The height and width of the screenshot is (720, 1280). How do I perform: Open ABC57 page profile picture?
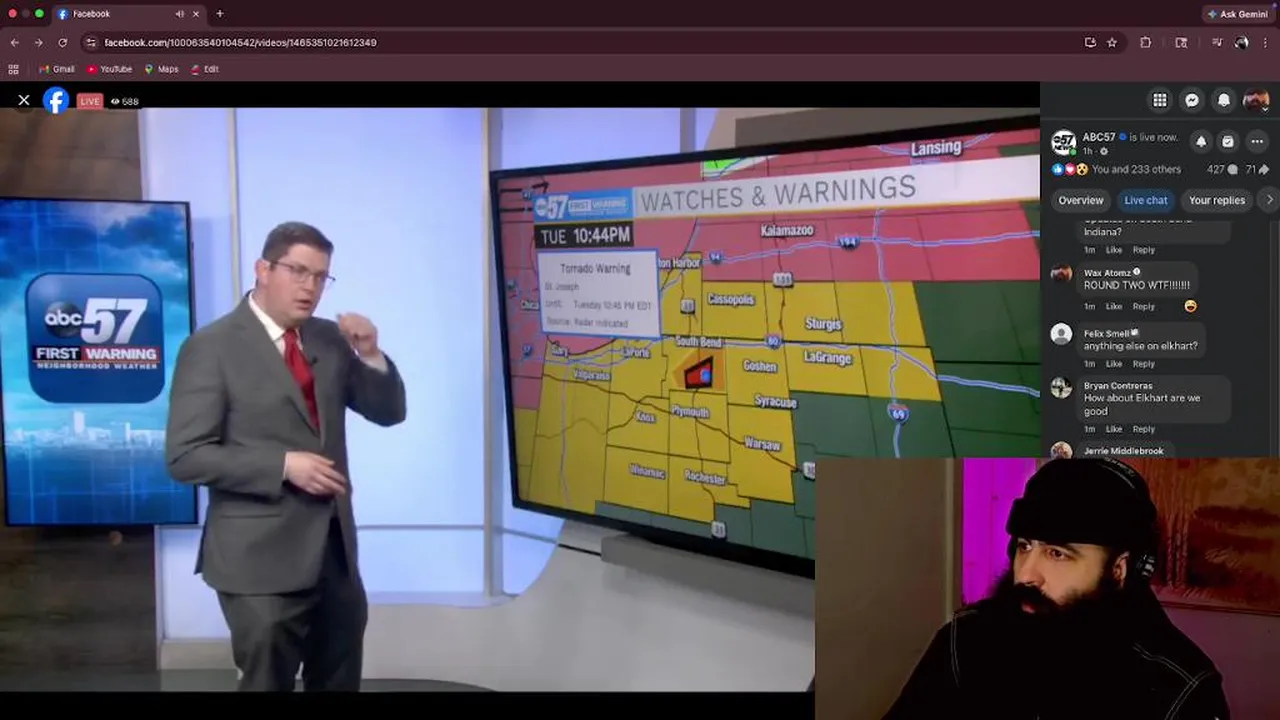[x=1064, y=142]
